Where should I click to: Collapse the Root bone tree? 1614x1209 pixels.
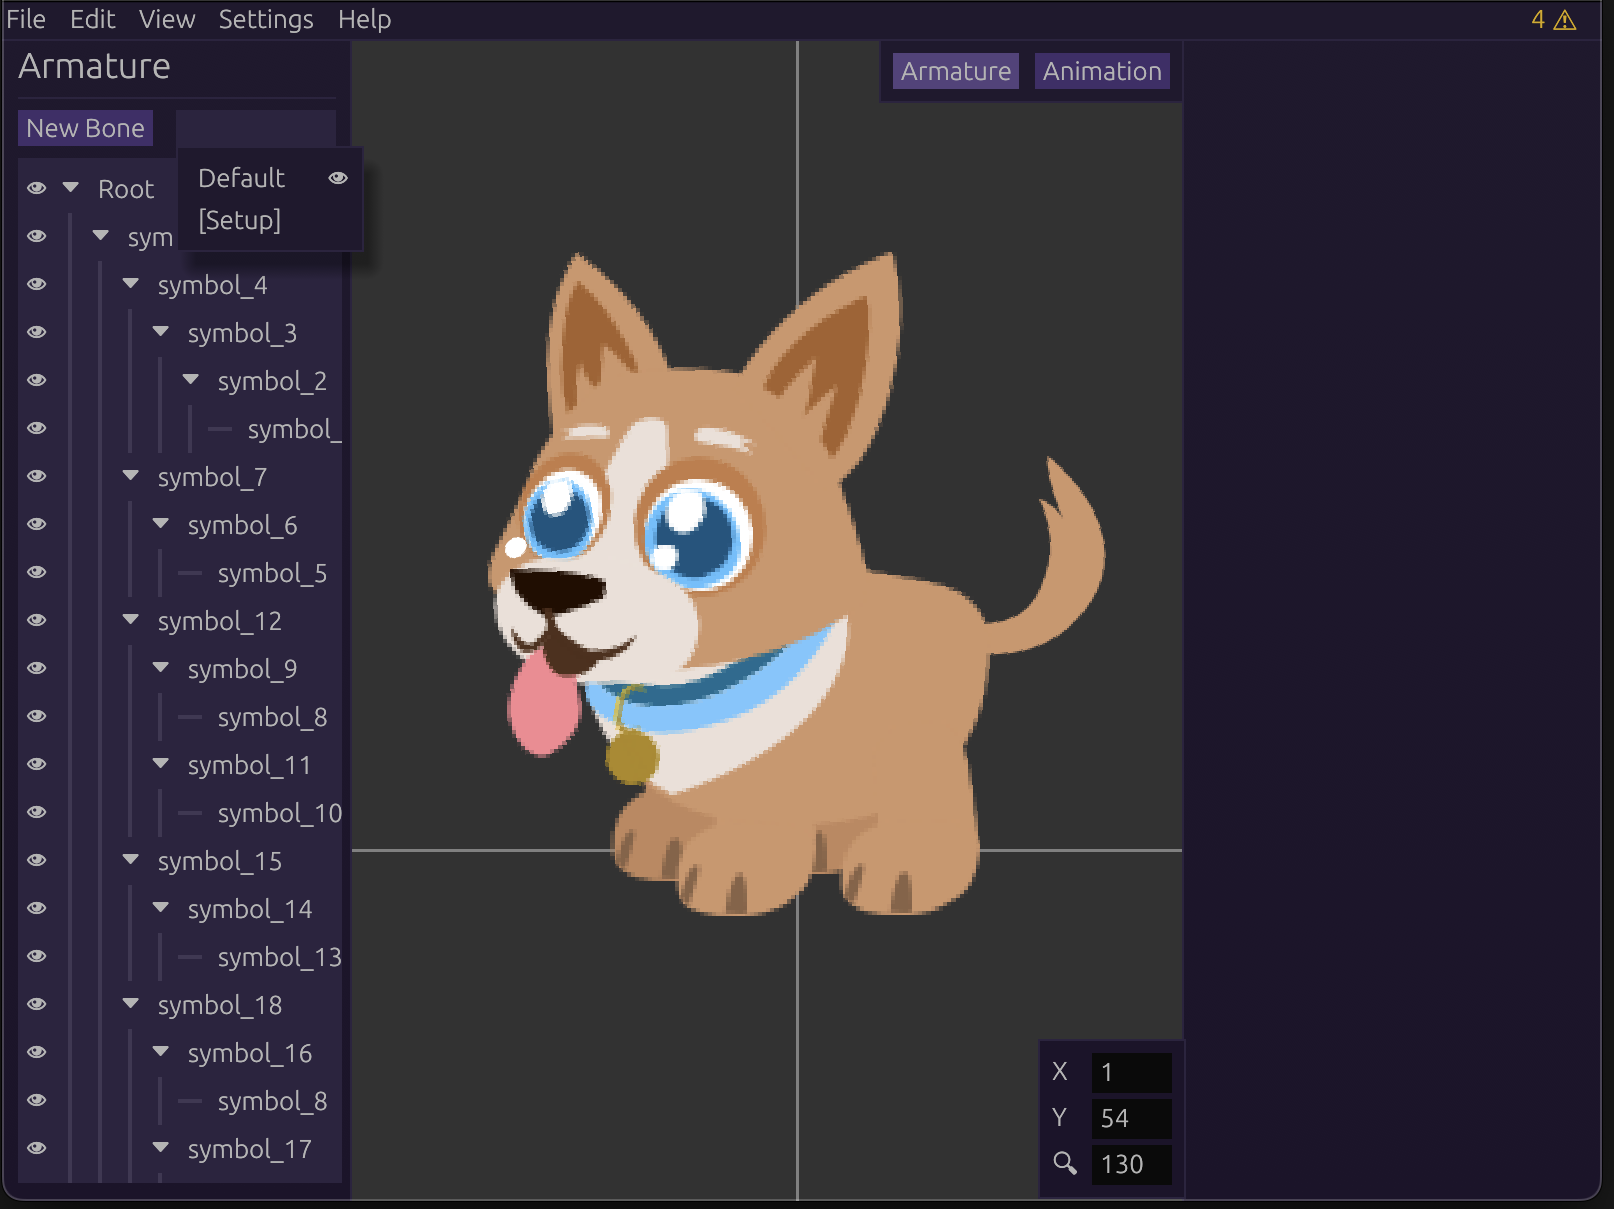71,187
